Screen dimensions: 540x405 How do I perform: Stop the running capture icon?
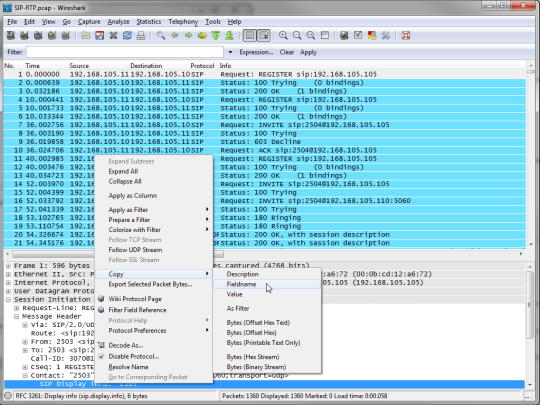point(52,35)
